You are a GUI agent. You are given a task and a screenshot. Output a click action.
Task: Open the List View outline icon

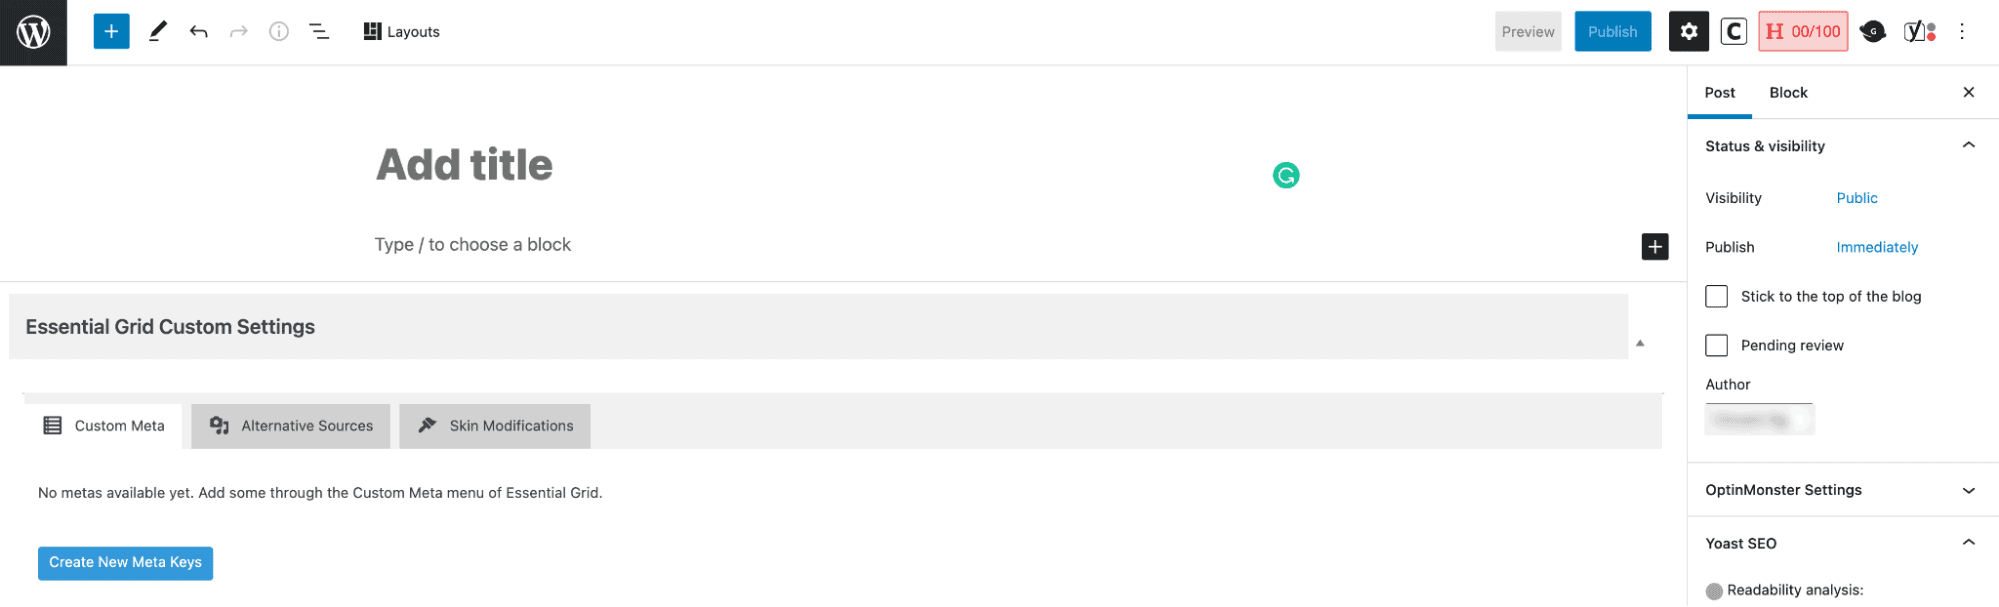tap(319, 32)
